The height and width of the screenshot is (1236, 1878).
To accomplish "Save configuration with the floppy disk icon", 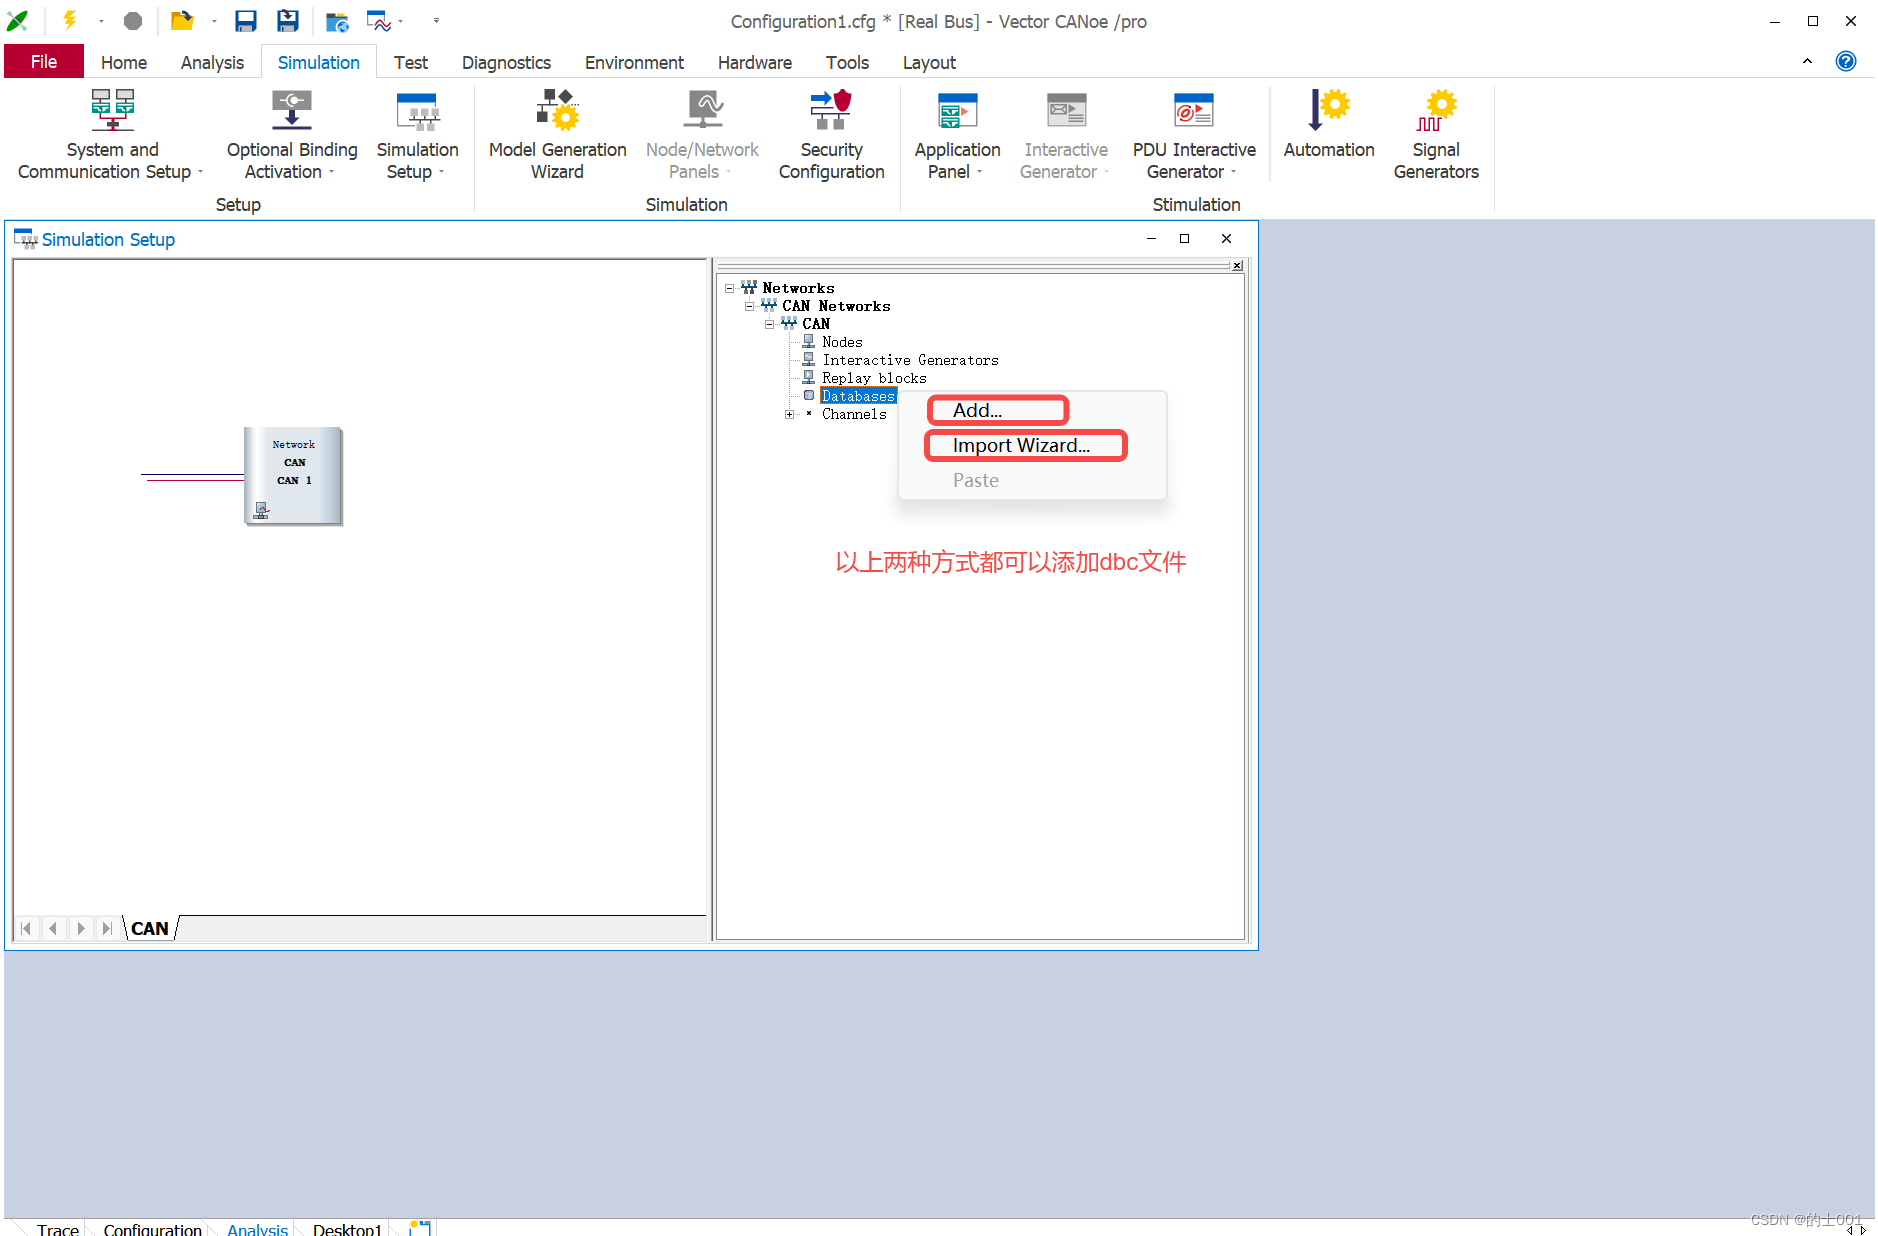I will [246, 21].
